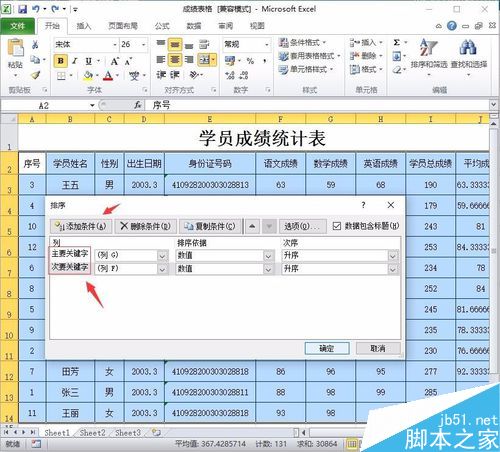The height and width of the screenshot is (452, 500).
Task: Toggle Underline formatting
Action: point(88,61)
